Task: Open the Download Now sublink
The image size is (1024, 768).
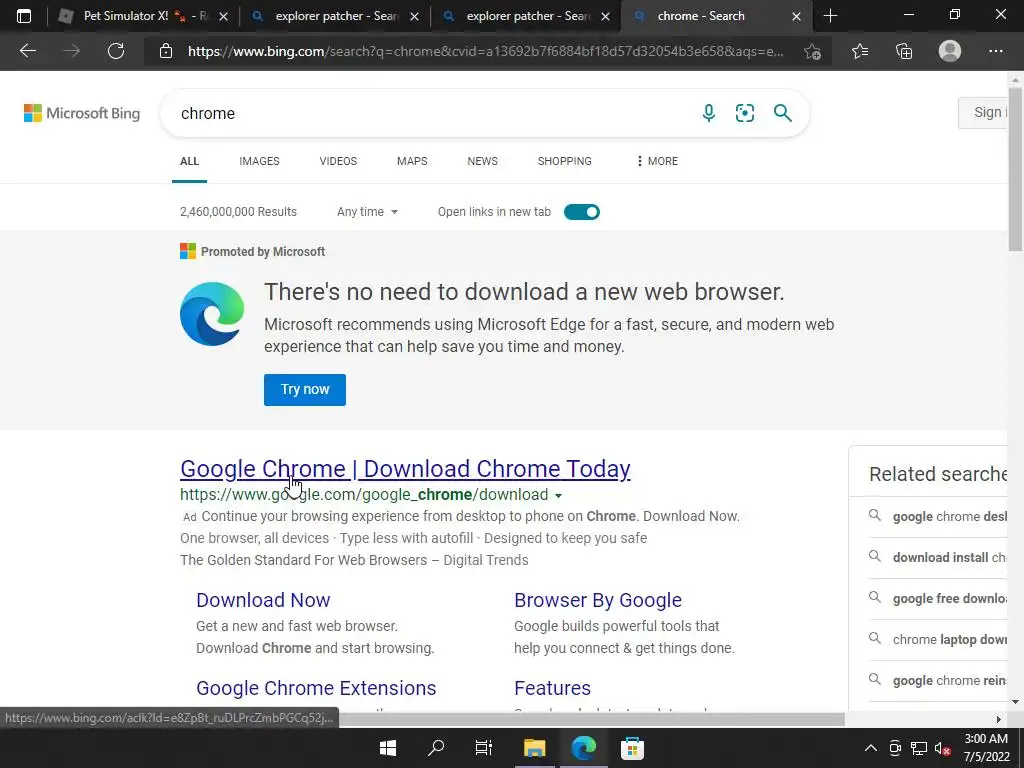Action: (263, 600)
